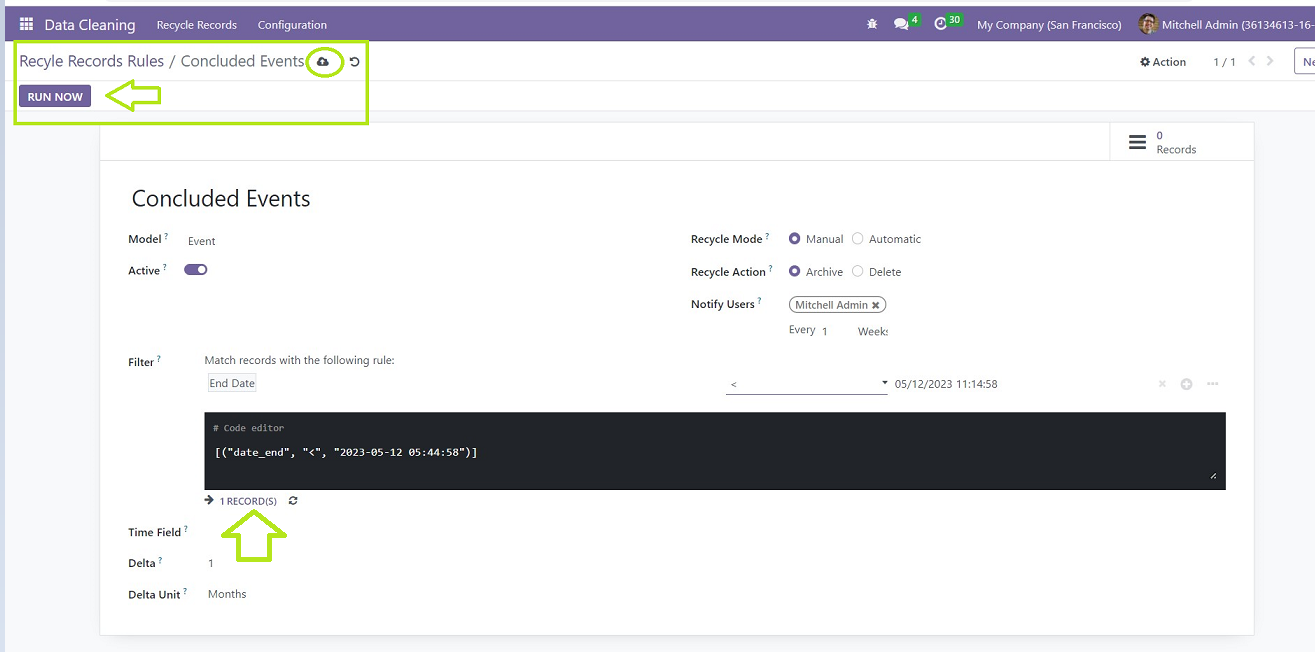
Task: Click the Delta value 1
Action: pyautogui.click(x=211, y=564)
